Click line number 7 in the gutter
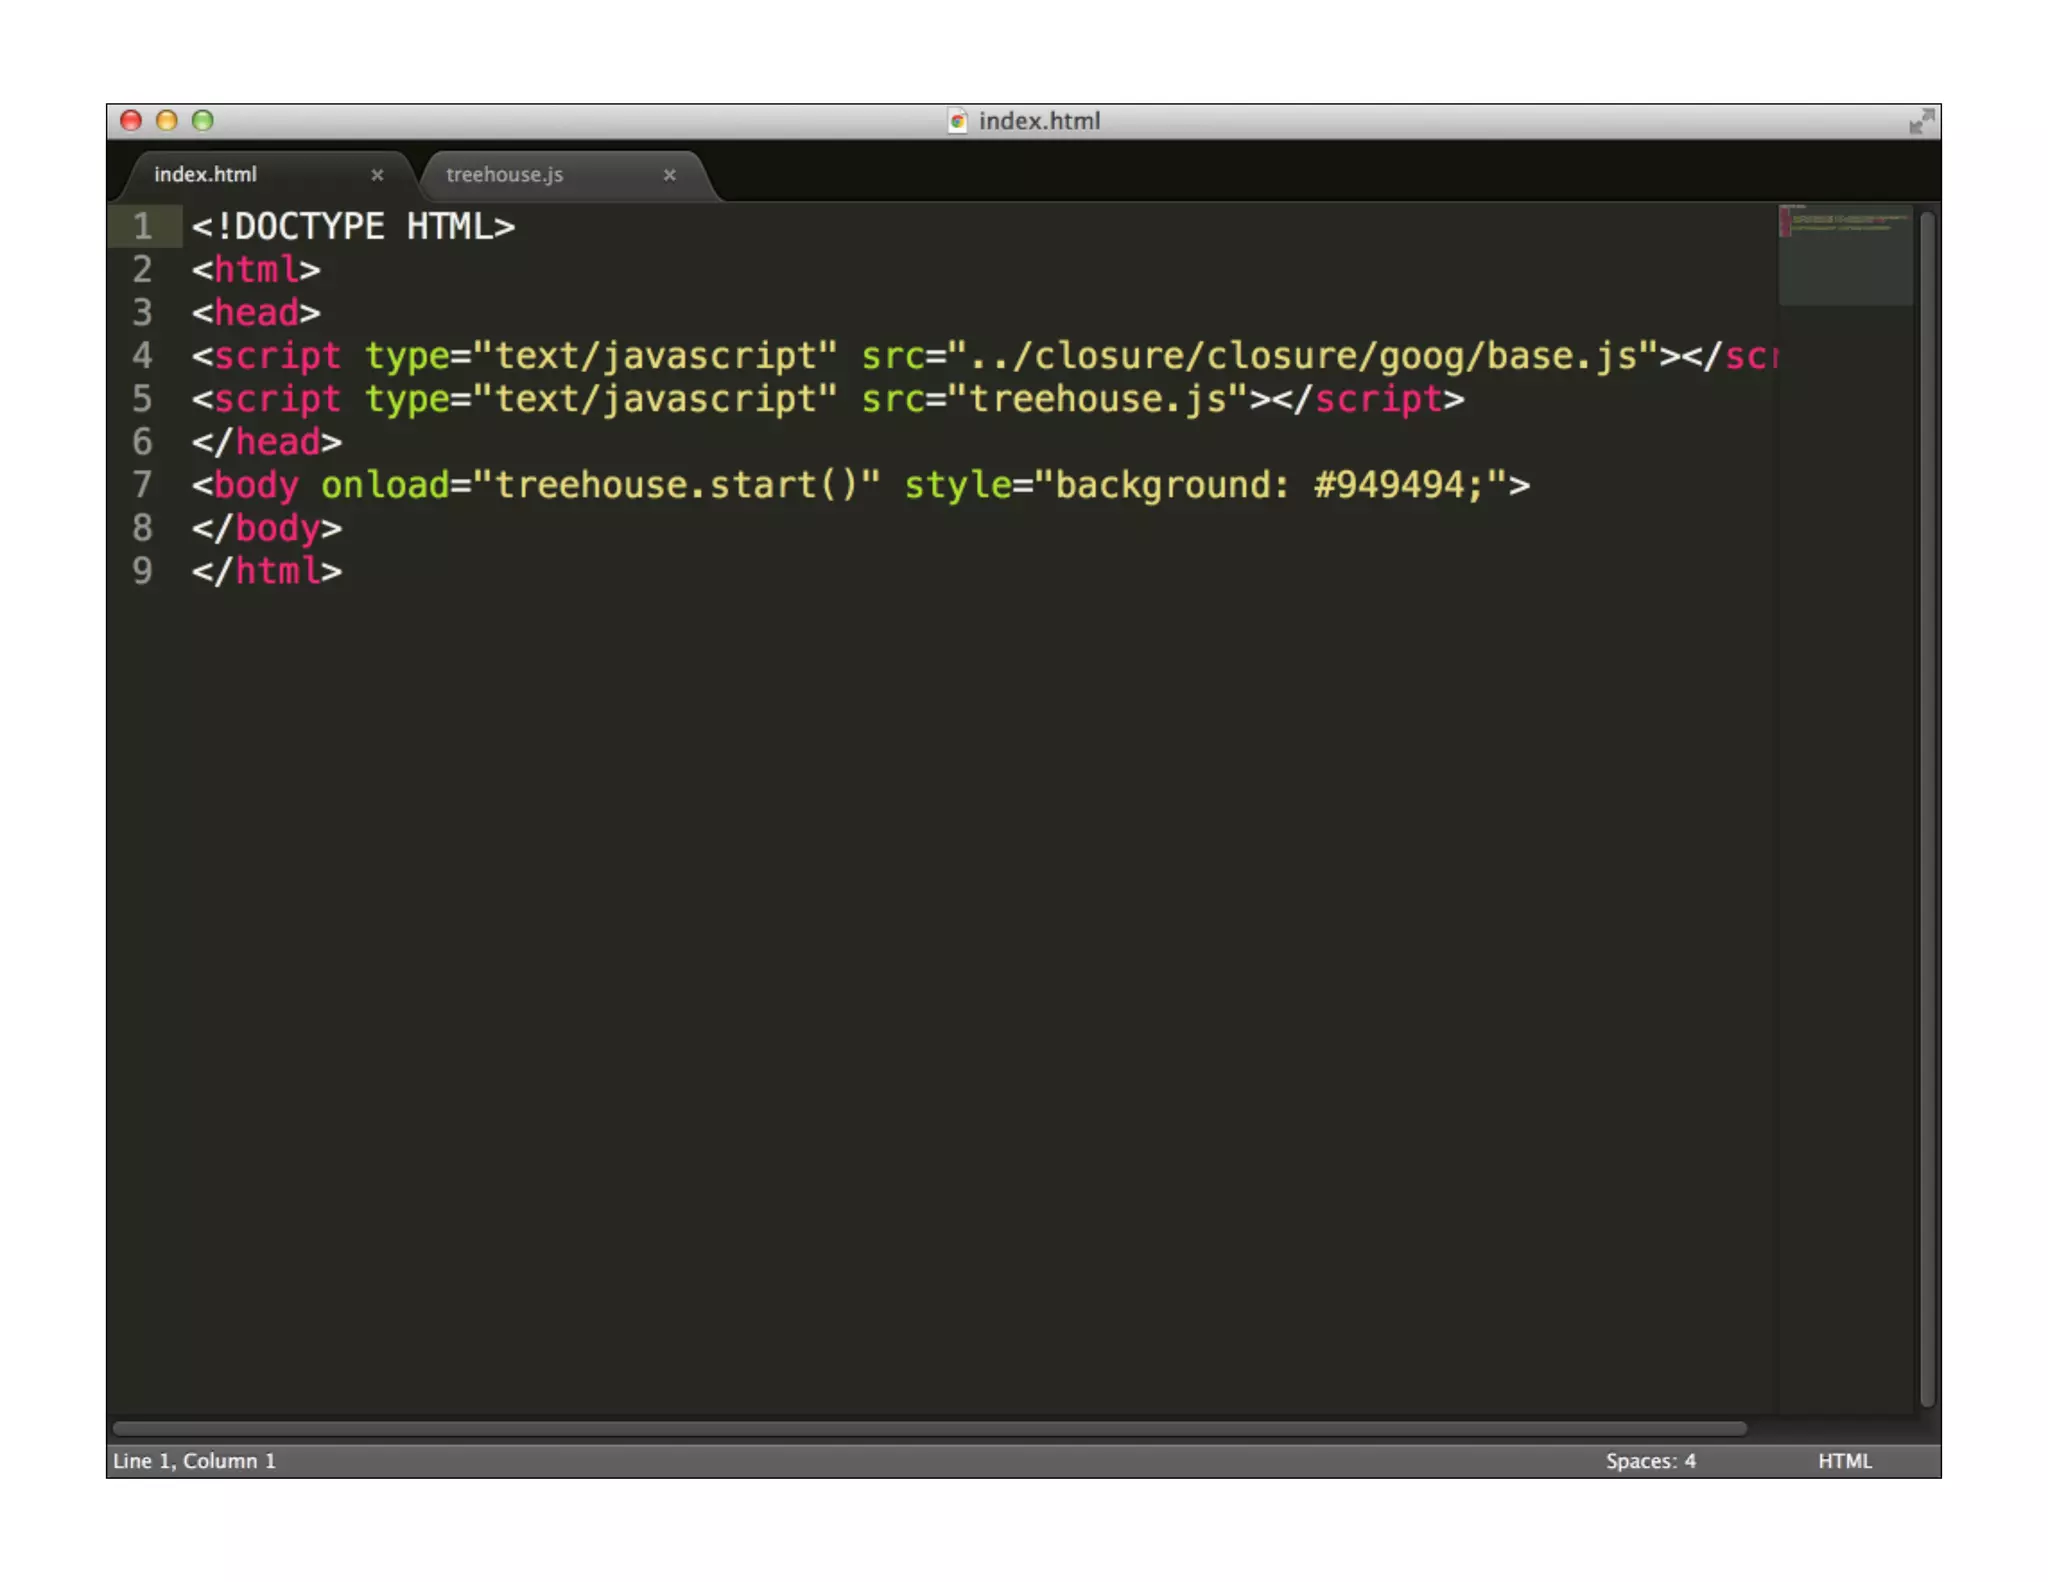This screenshot has width=2048, height=1582. click(143, 485)
